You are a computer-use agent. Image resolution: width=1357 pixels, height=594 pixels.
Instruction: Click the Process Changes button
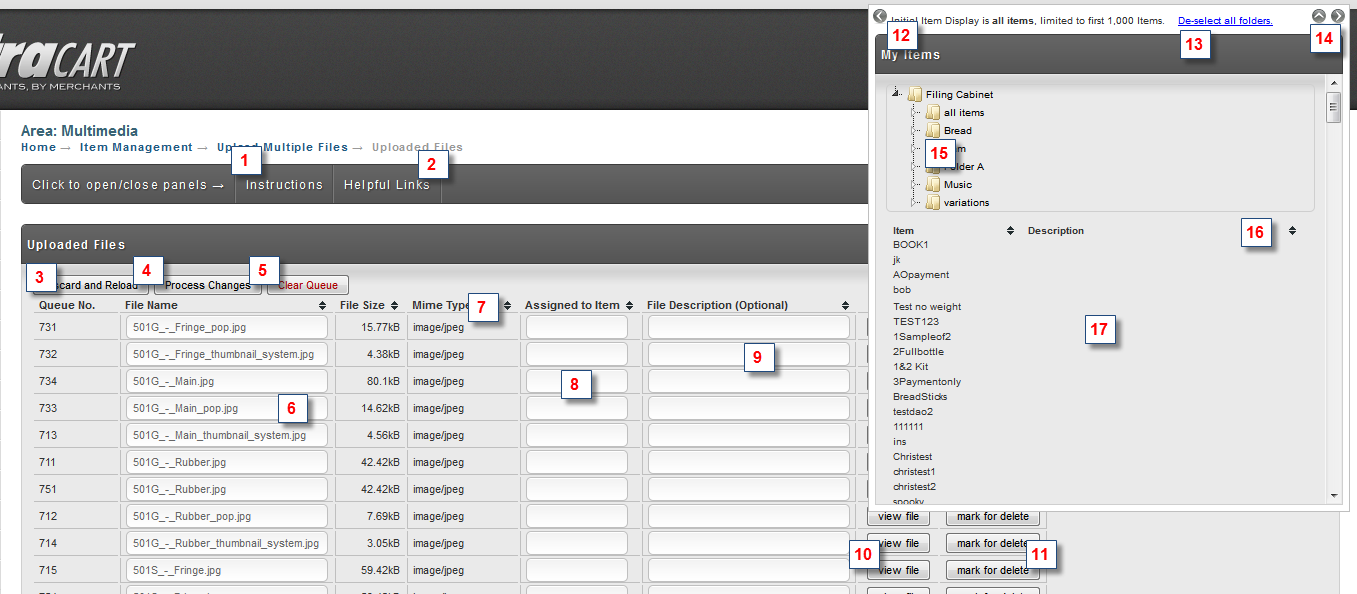208,285
